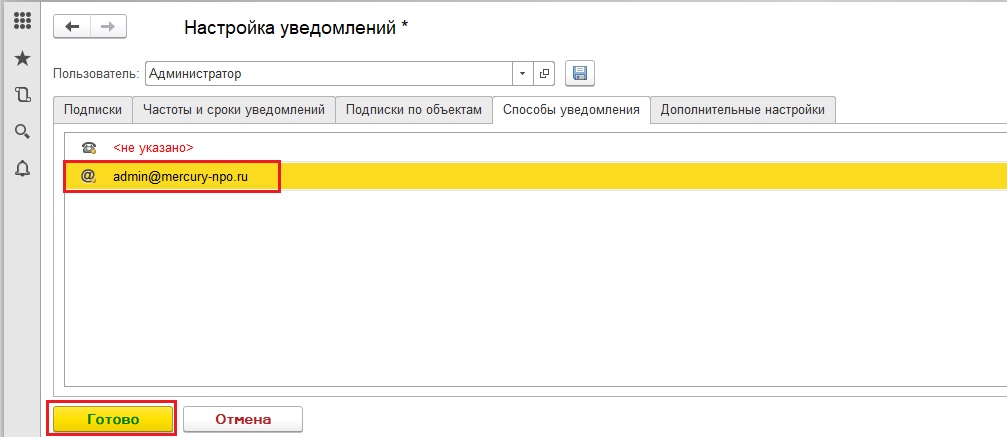This screenshot has height=437, width=1007.
Task: Click the Пользователь field with Администратор
Action: 329,74
